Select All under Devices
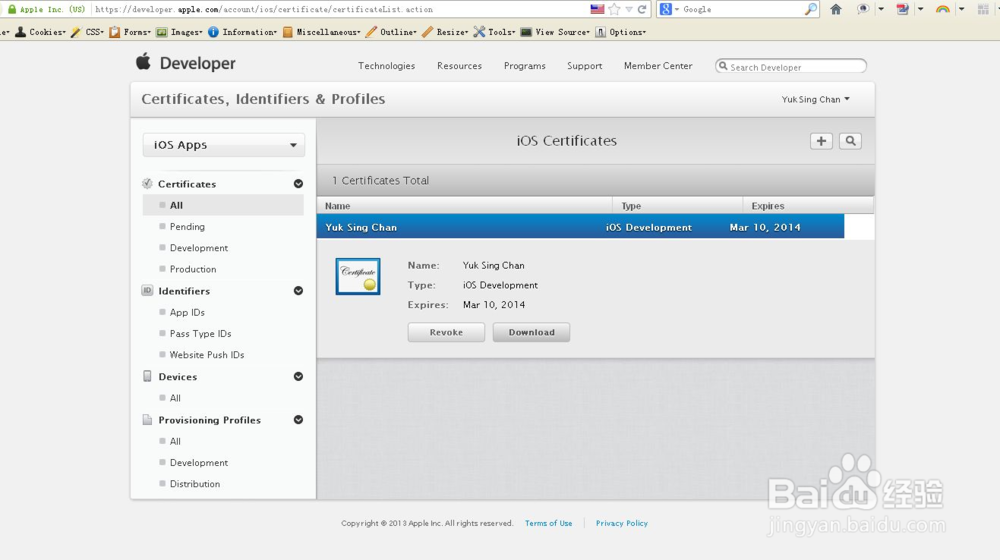This screenshot has height=560, width=1000. 175,398
